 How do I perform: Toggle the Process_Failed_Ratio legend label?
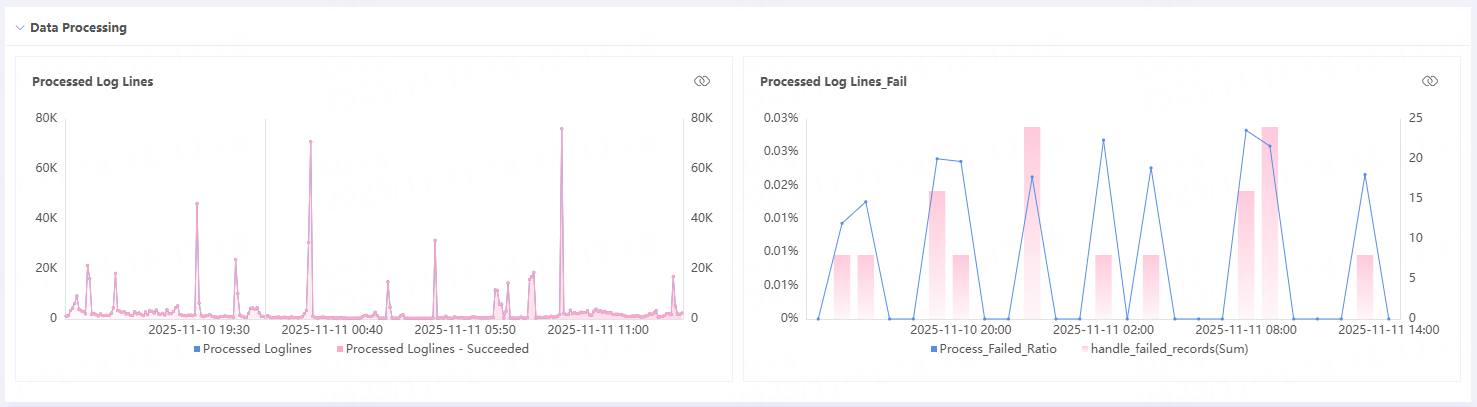998,349
